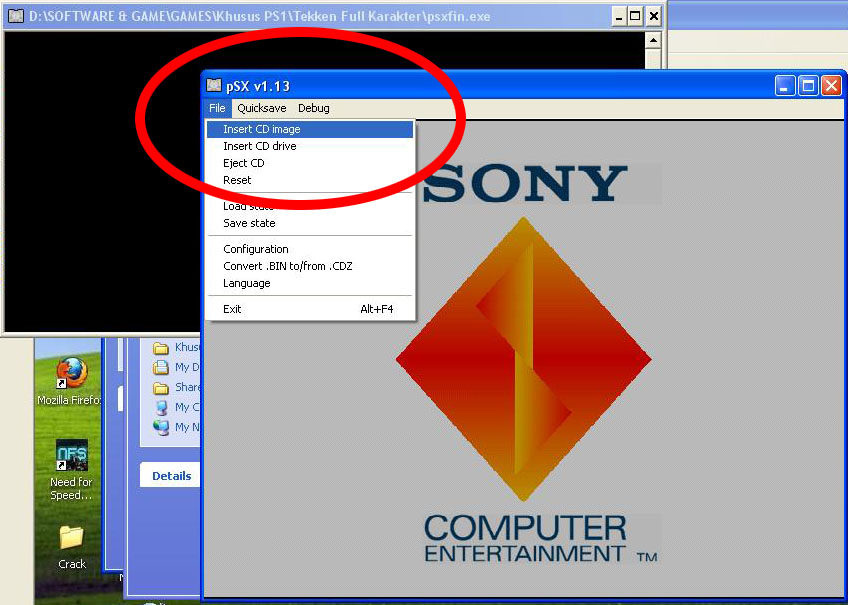Screen dimensions: 848x605
Task: Minimize the pSX v1.13 window
Action: (x=785, y=85)
